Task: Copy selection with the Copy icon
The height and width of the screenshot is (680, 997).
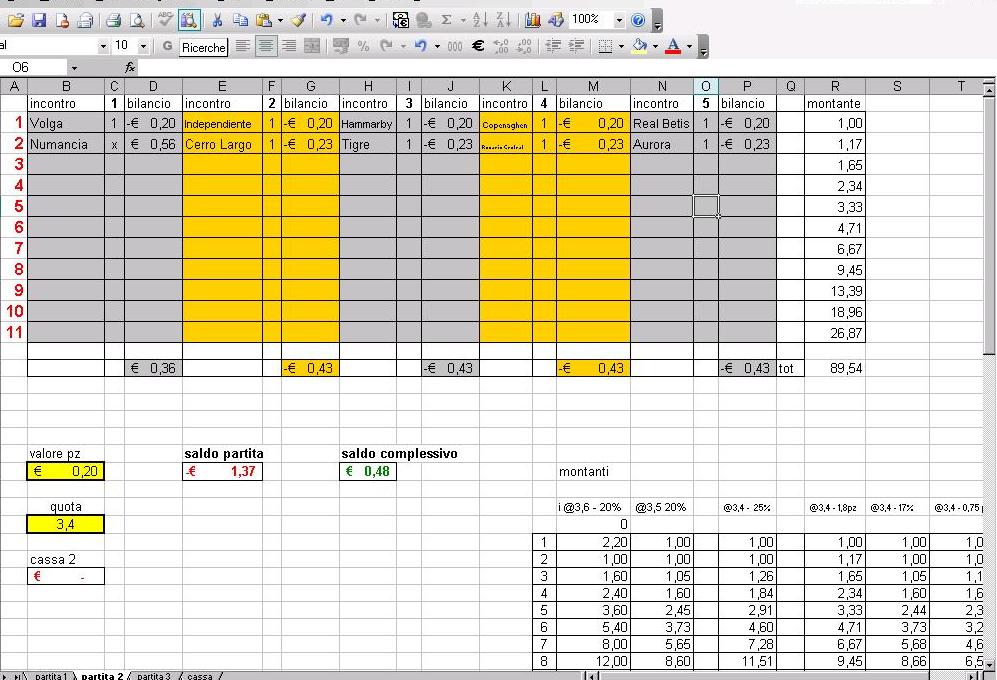Action: pyautogui.click(x=240, y=20)
